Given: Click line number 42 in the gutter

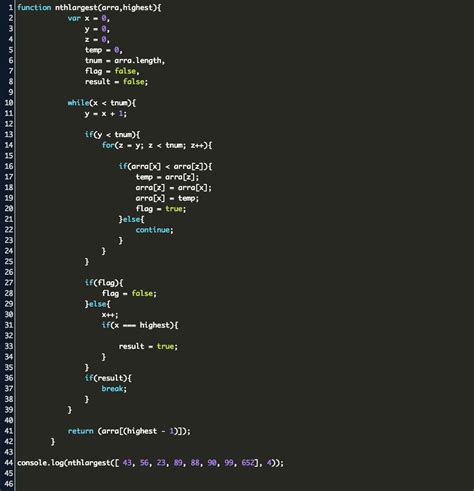Looking at the screenshot, I should point(9,442).
